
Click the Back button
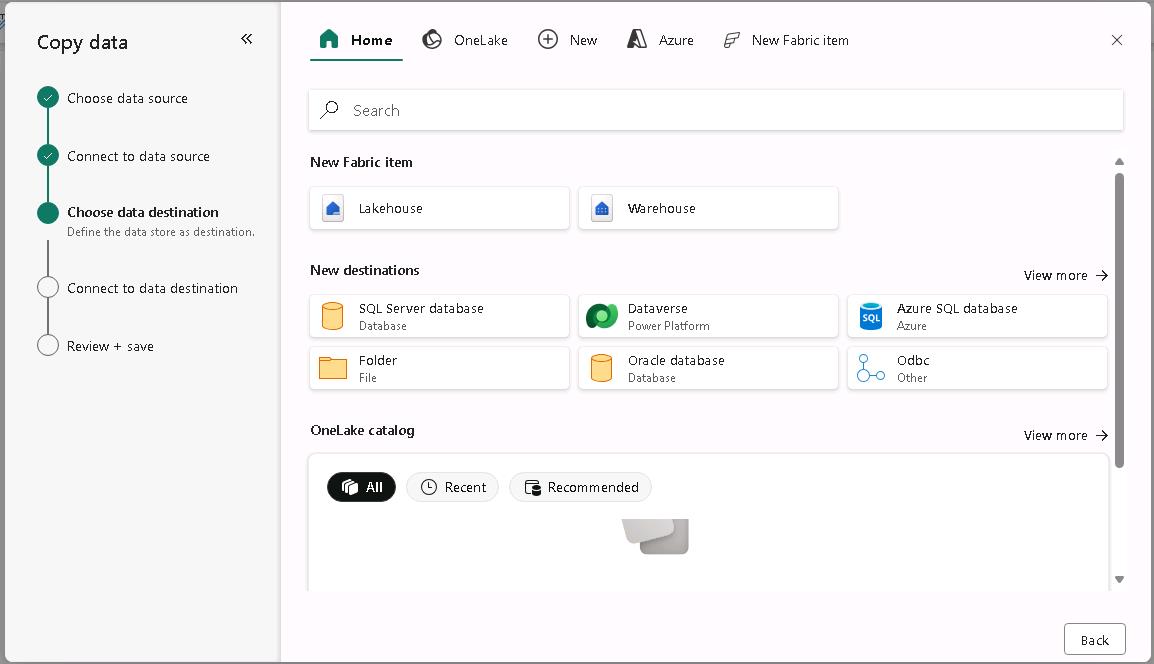tap(1094, 640)
